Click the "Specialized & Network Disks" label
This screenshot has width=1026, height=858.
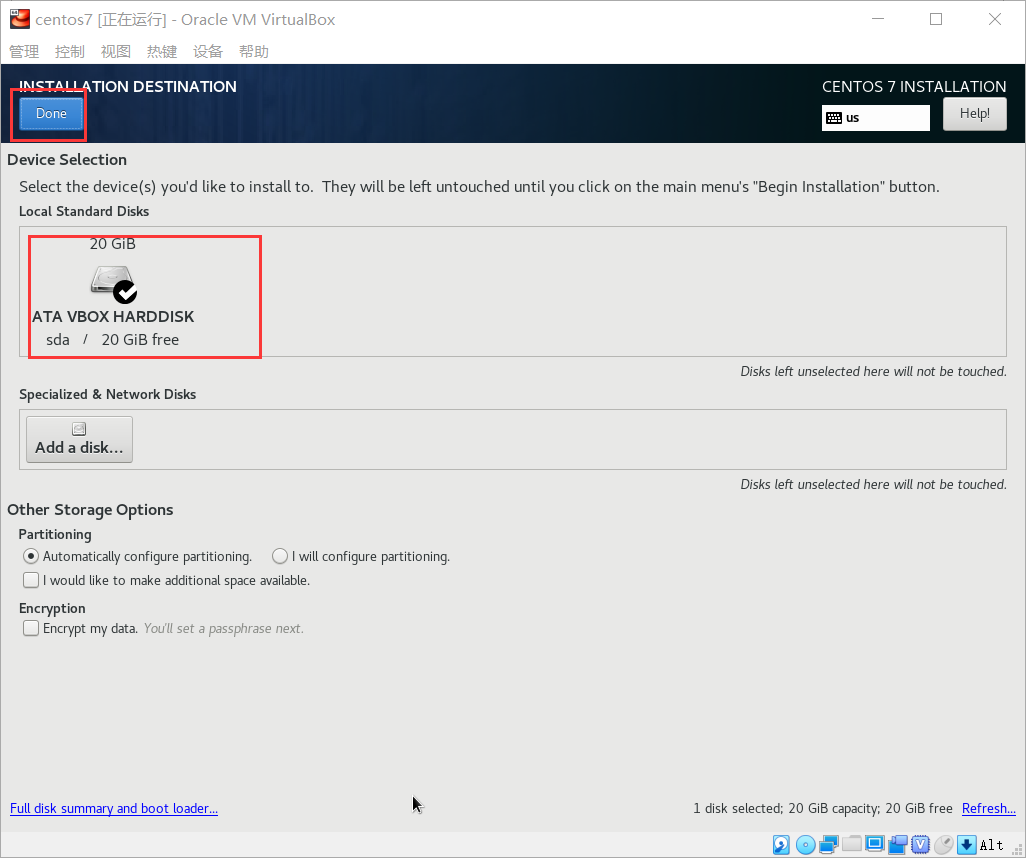pos(107,395)
